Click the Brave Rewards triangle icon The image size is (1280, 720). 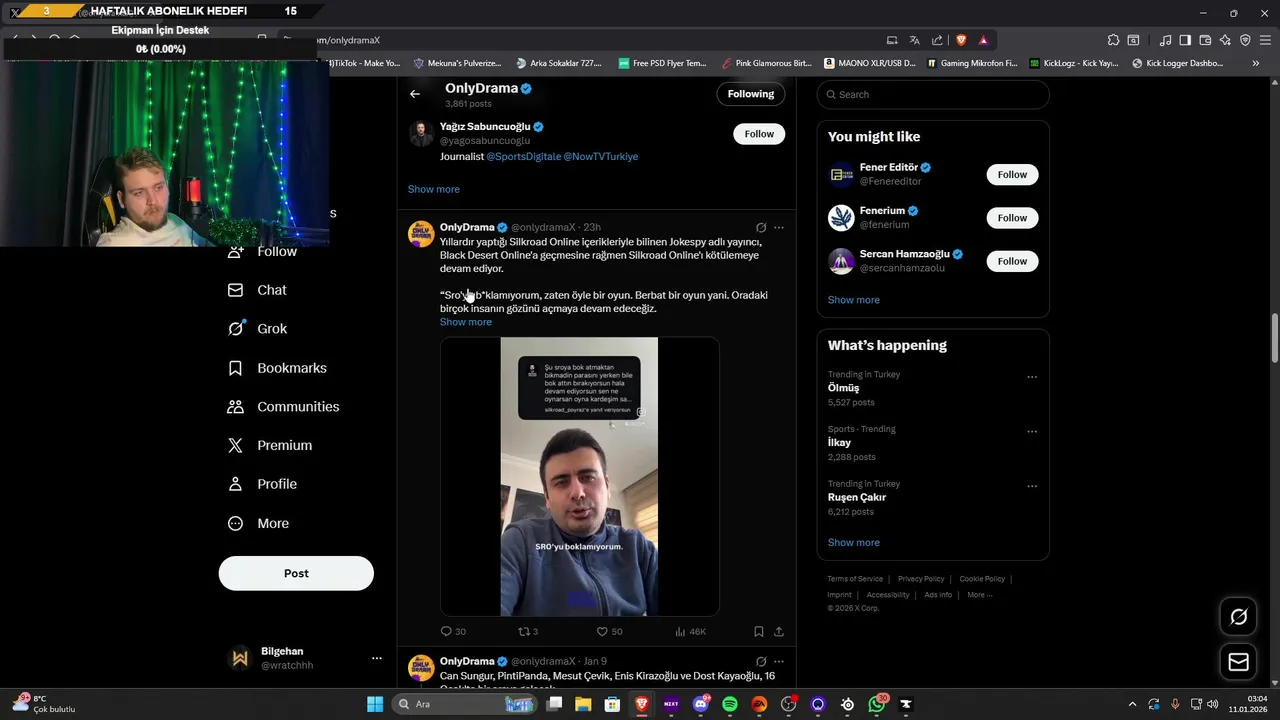click(x=984, y=40)
